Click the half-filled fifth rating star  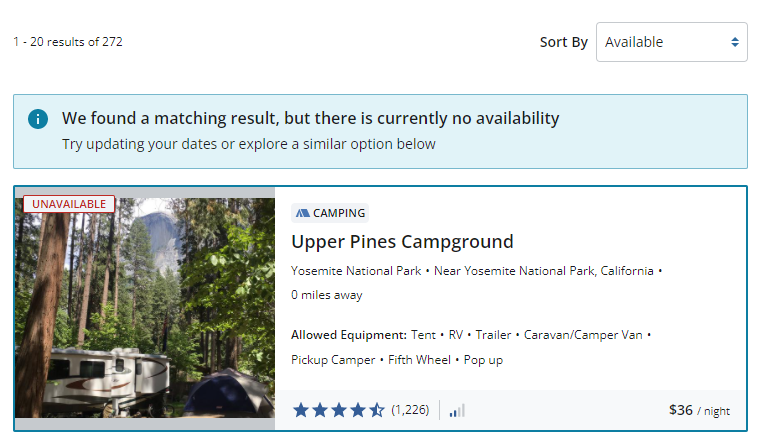click(x=377, y=410)
